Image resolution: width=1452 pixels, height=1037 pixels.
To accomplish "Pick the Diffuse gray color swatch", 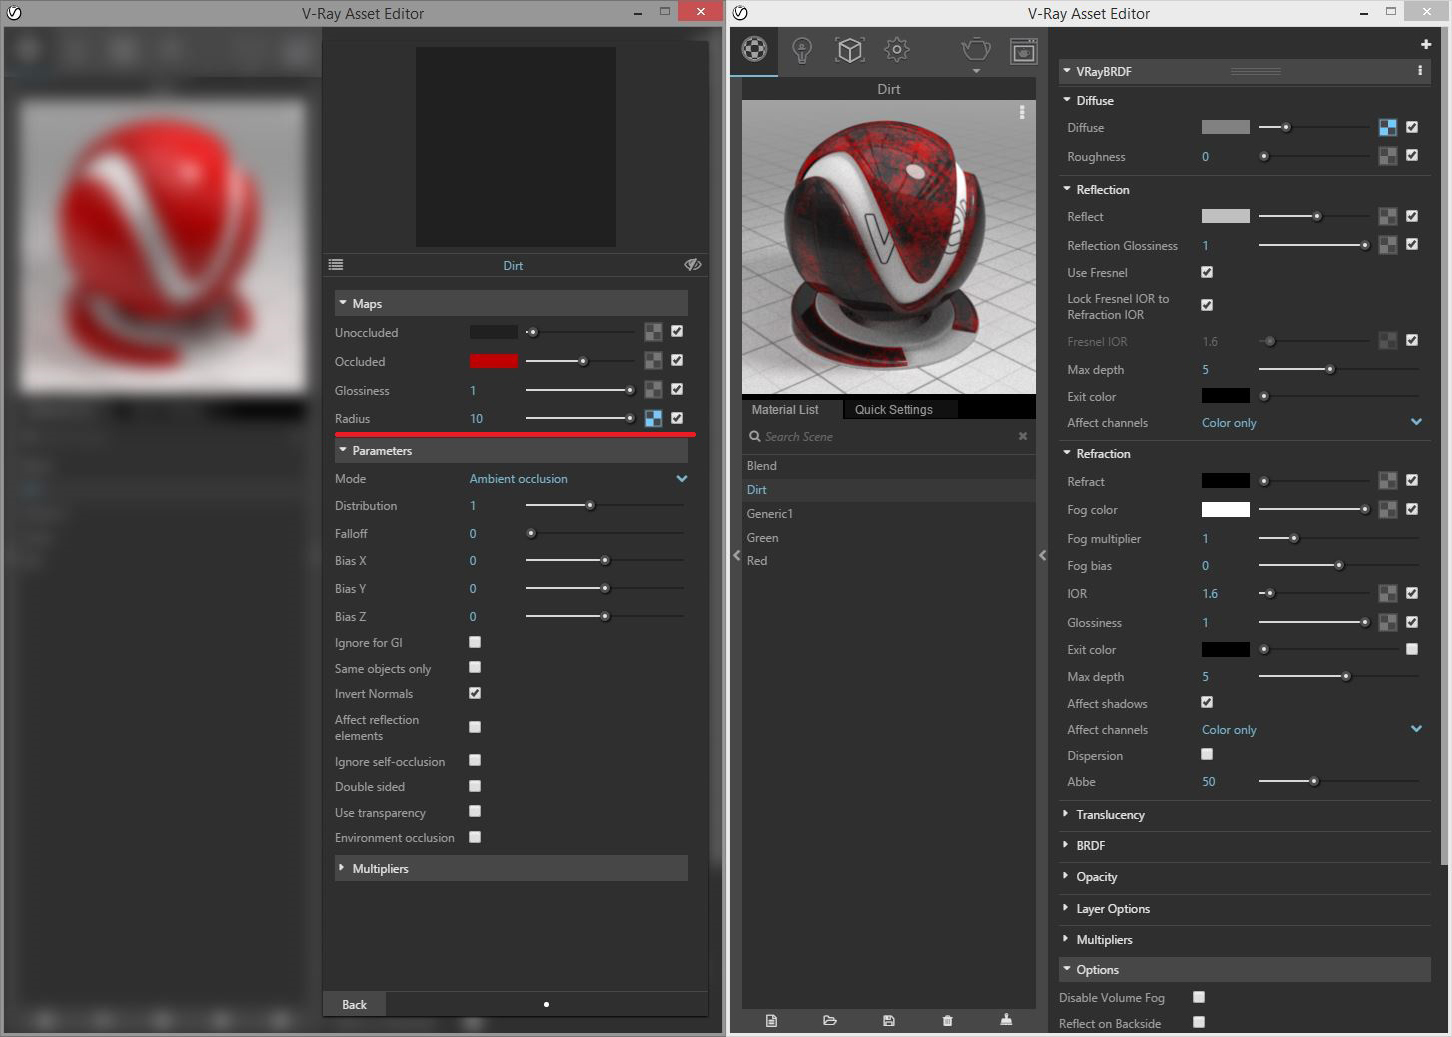I will tap(1225, 127).
